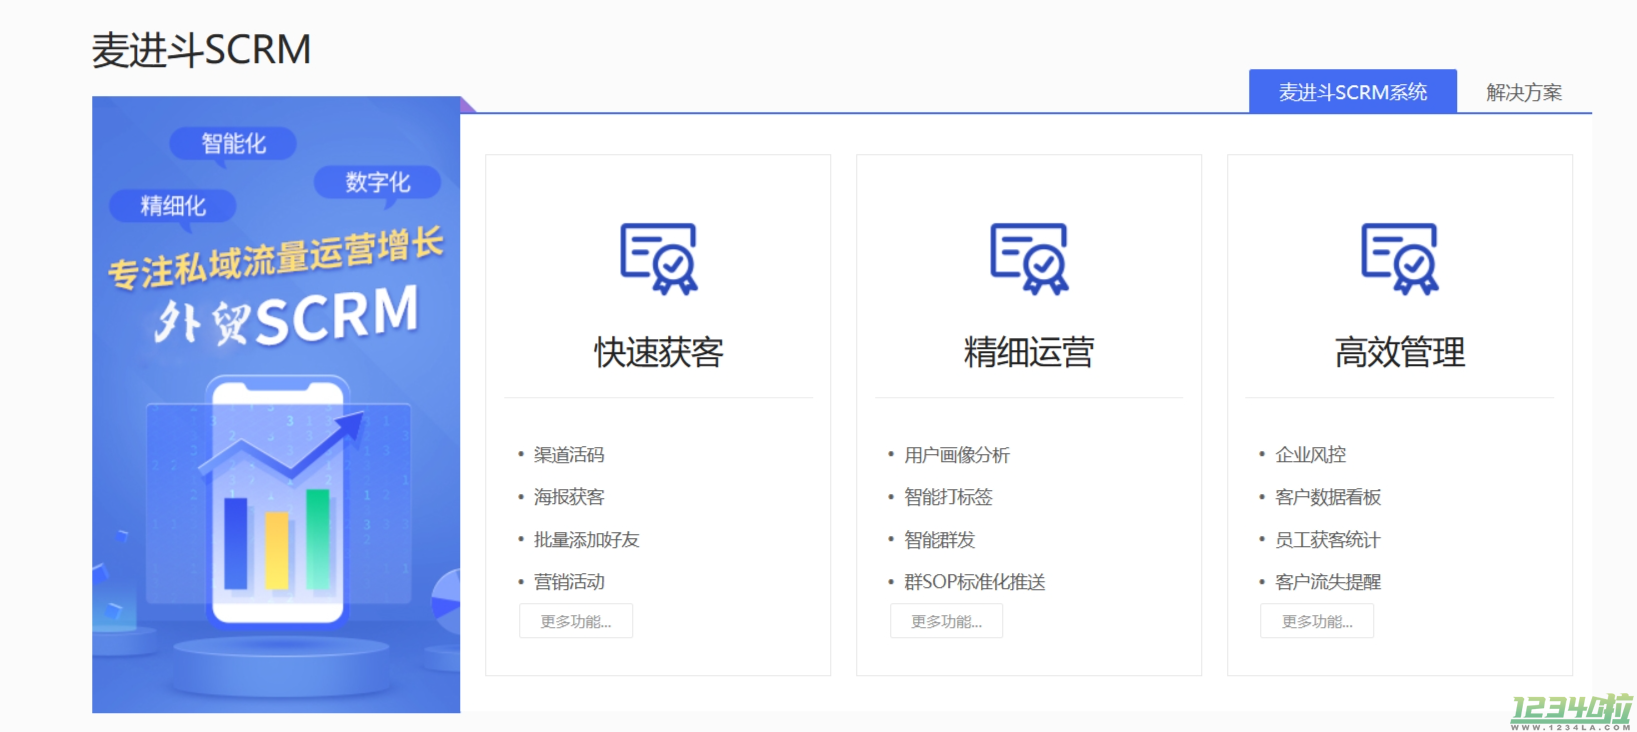Select the 批量添加好友 list item

tap(586, 540)
